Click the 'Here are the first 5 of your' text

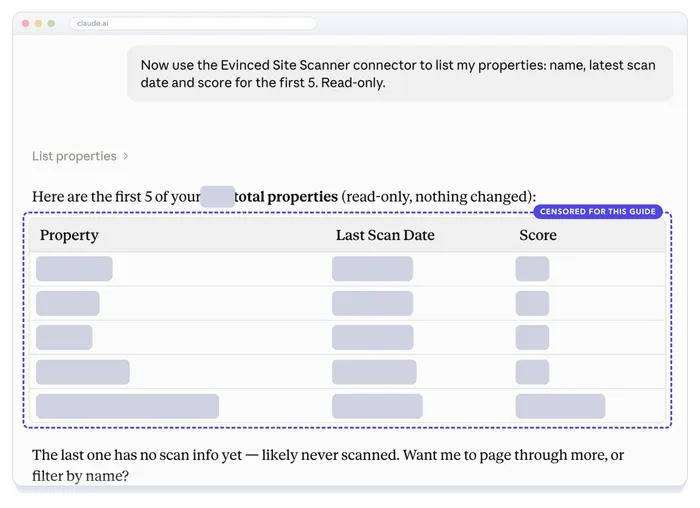click(116, 197)
